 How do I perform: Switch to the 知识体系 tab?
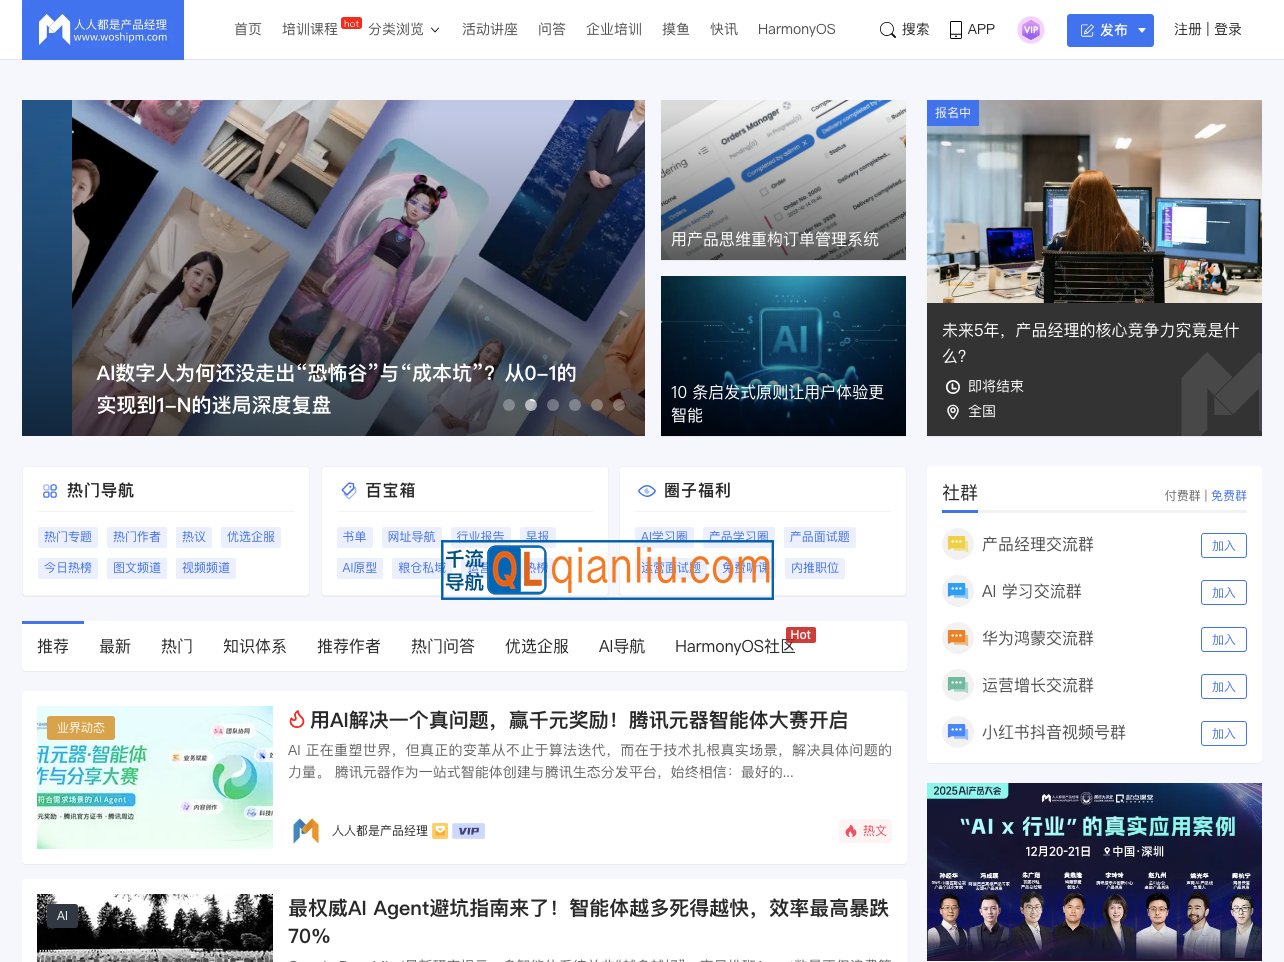(x=254, y=646)
